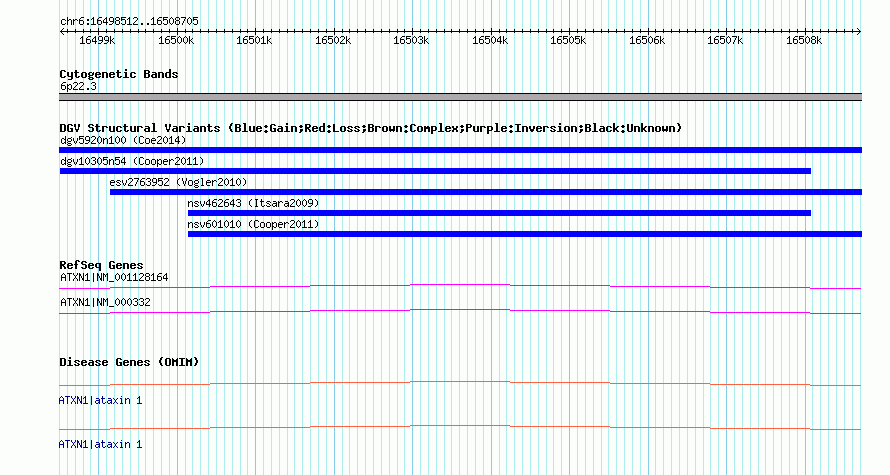Click the blue gain bar for nsv462643

(x=499, y=213)
